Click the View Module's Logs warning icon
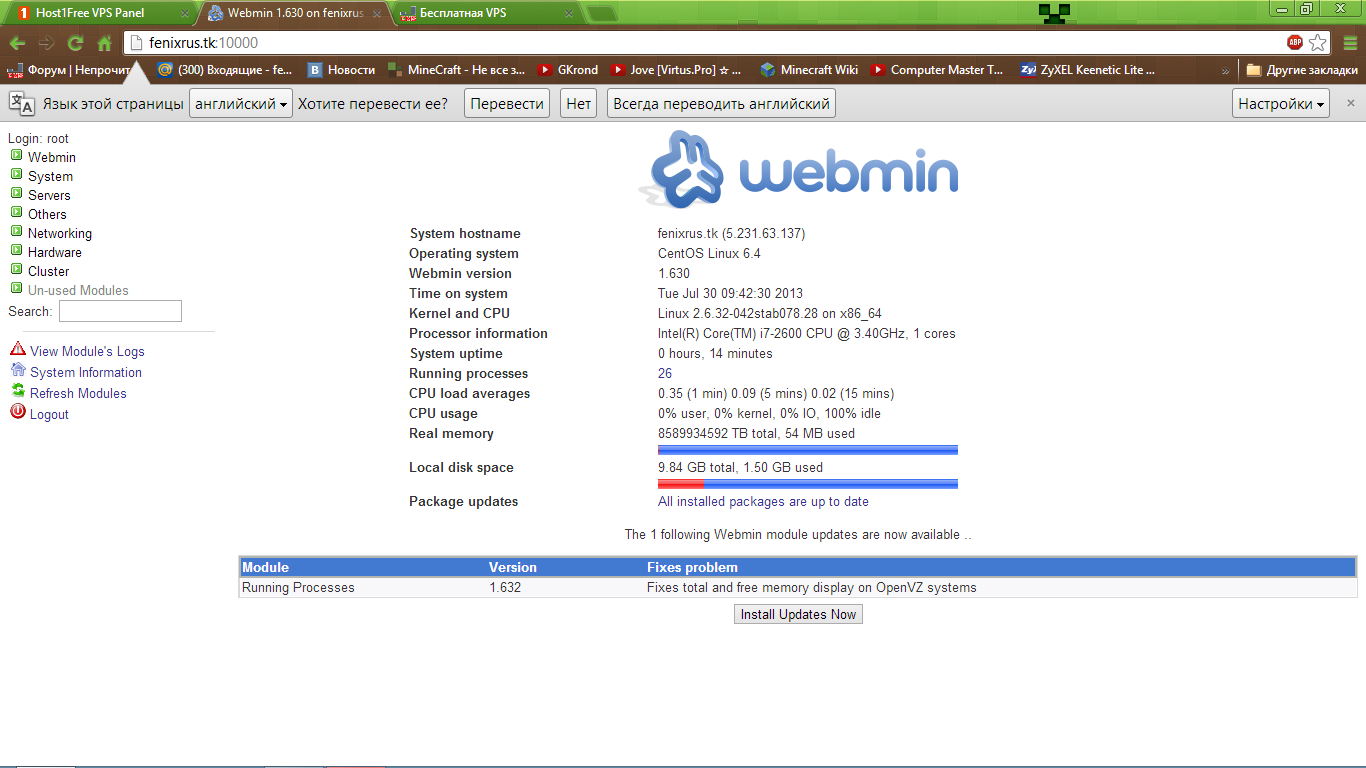The height and width of the screenshot is (768, 1366). click(x=18, y=349)
